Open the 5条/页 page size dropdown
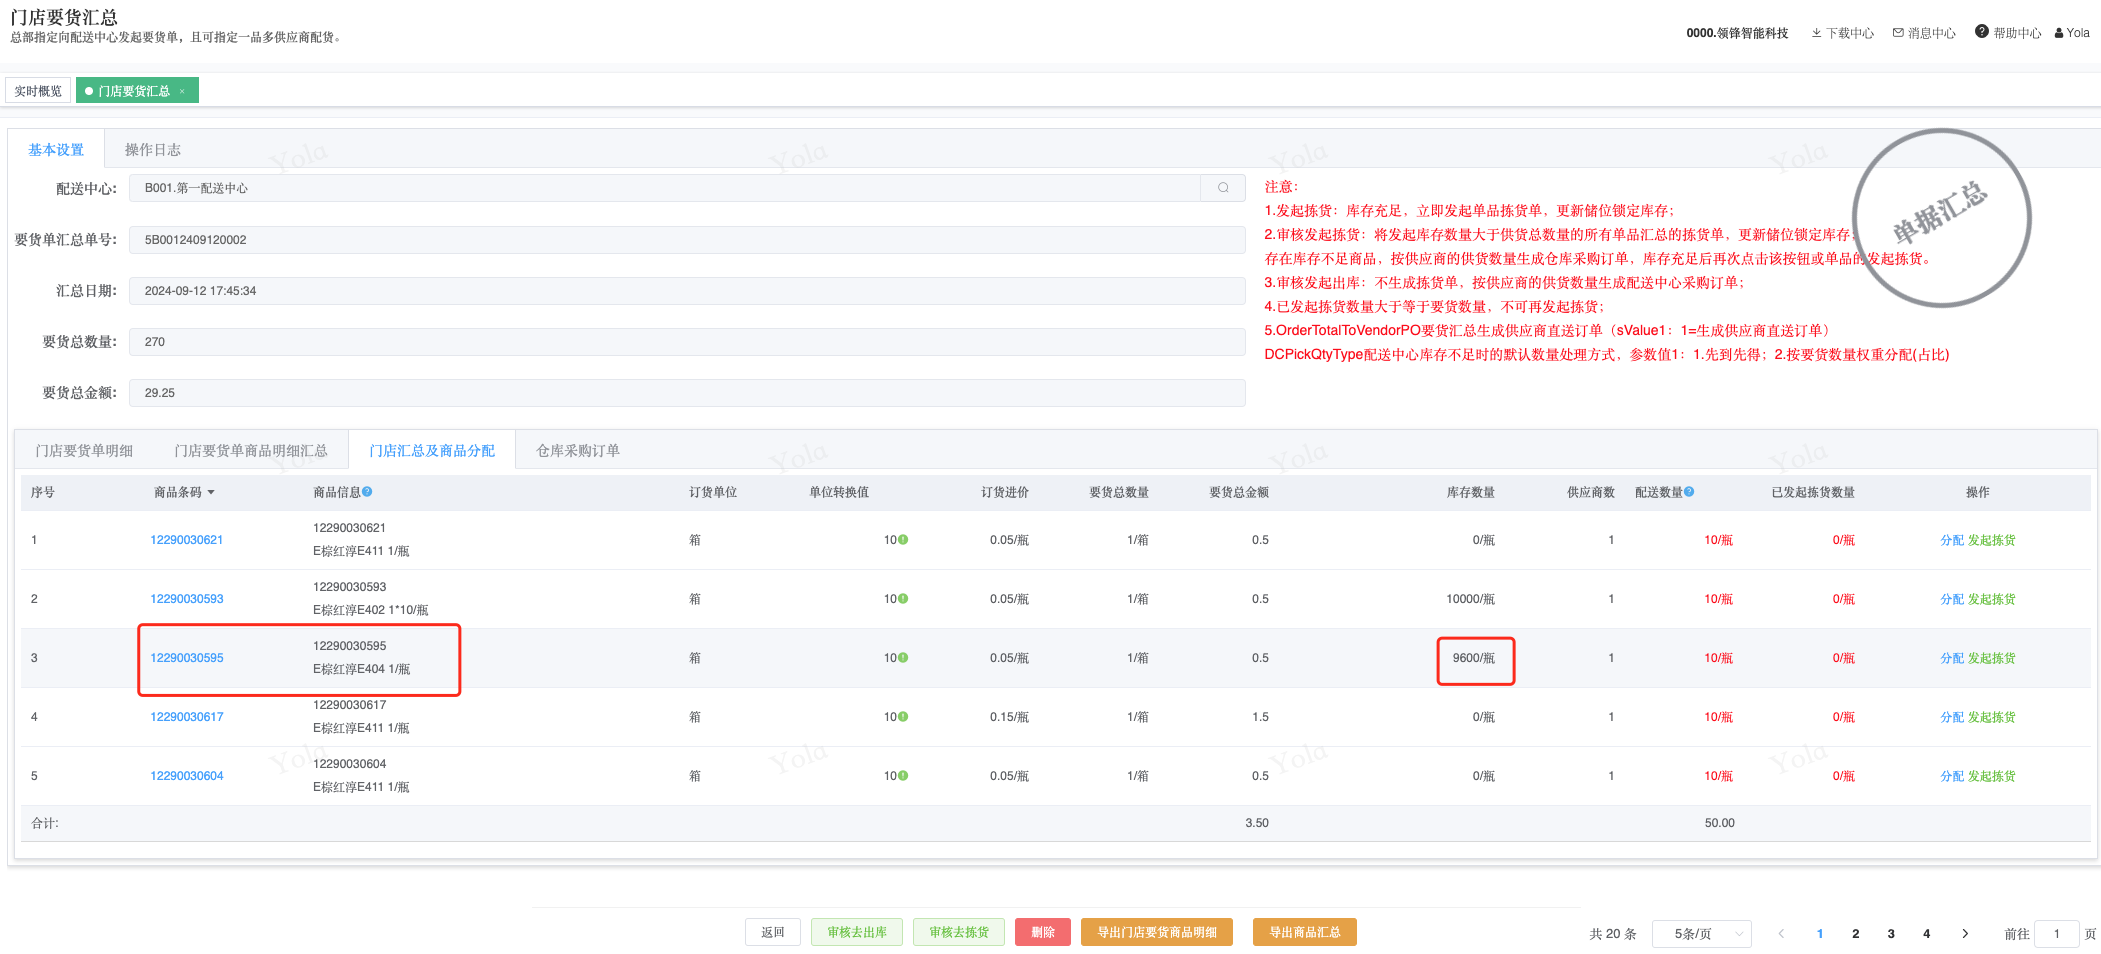Screen dimensions: 2101x954 (1701, 934)
